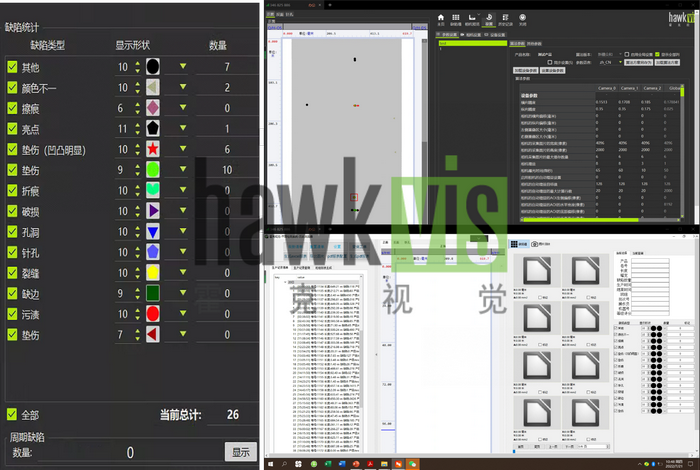This screenshot has width=700, height=470.
Task: Expand the shape dropdown for 裂缝
Action: pyautogui.click(x=183, y=272)
